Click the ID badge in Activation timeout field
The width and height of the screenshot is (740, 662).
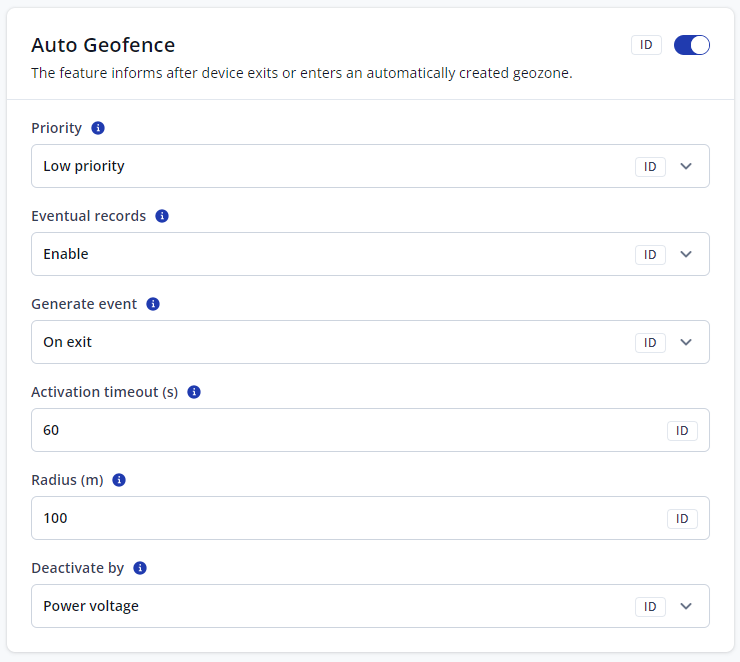click(x=682, y=431)
